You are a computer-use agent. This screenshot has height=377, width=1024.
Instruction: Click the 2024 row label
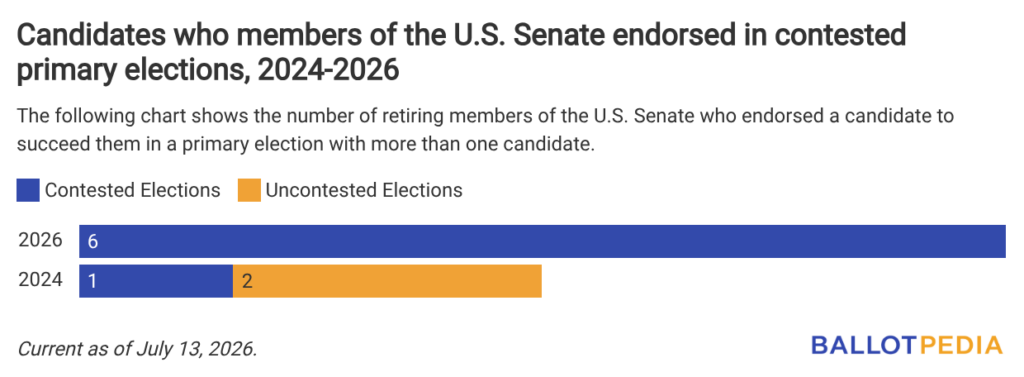pos(40,280)
